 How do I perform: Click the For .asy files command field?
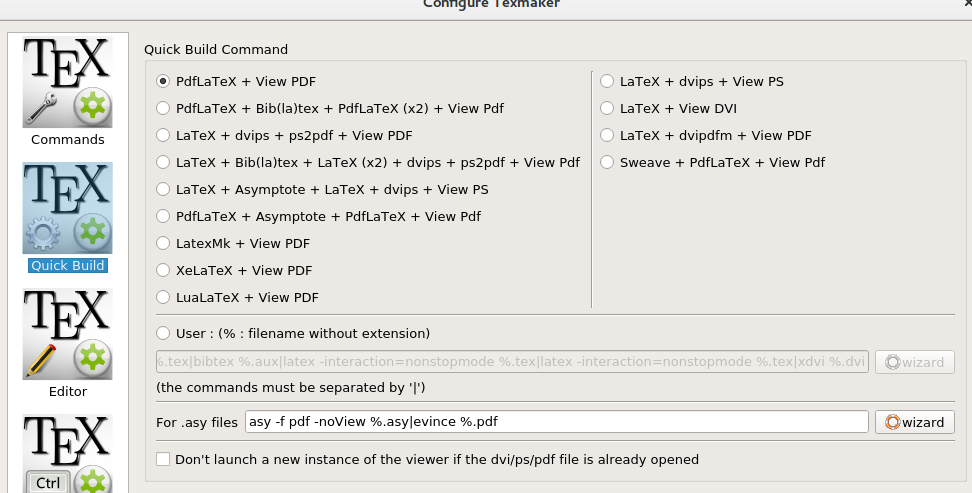[x=557, y=422]
